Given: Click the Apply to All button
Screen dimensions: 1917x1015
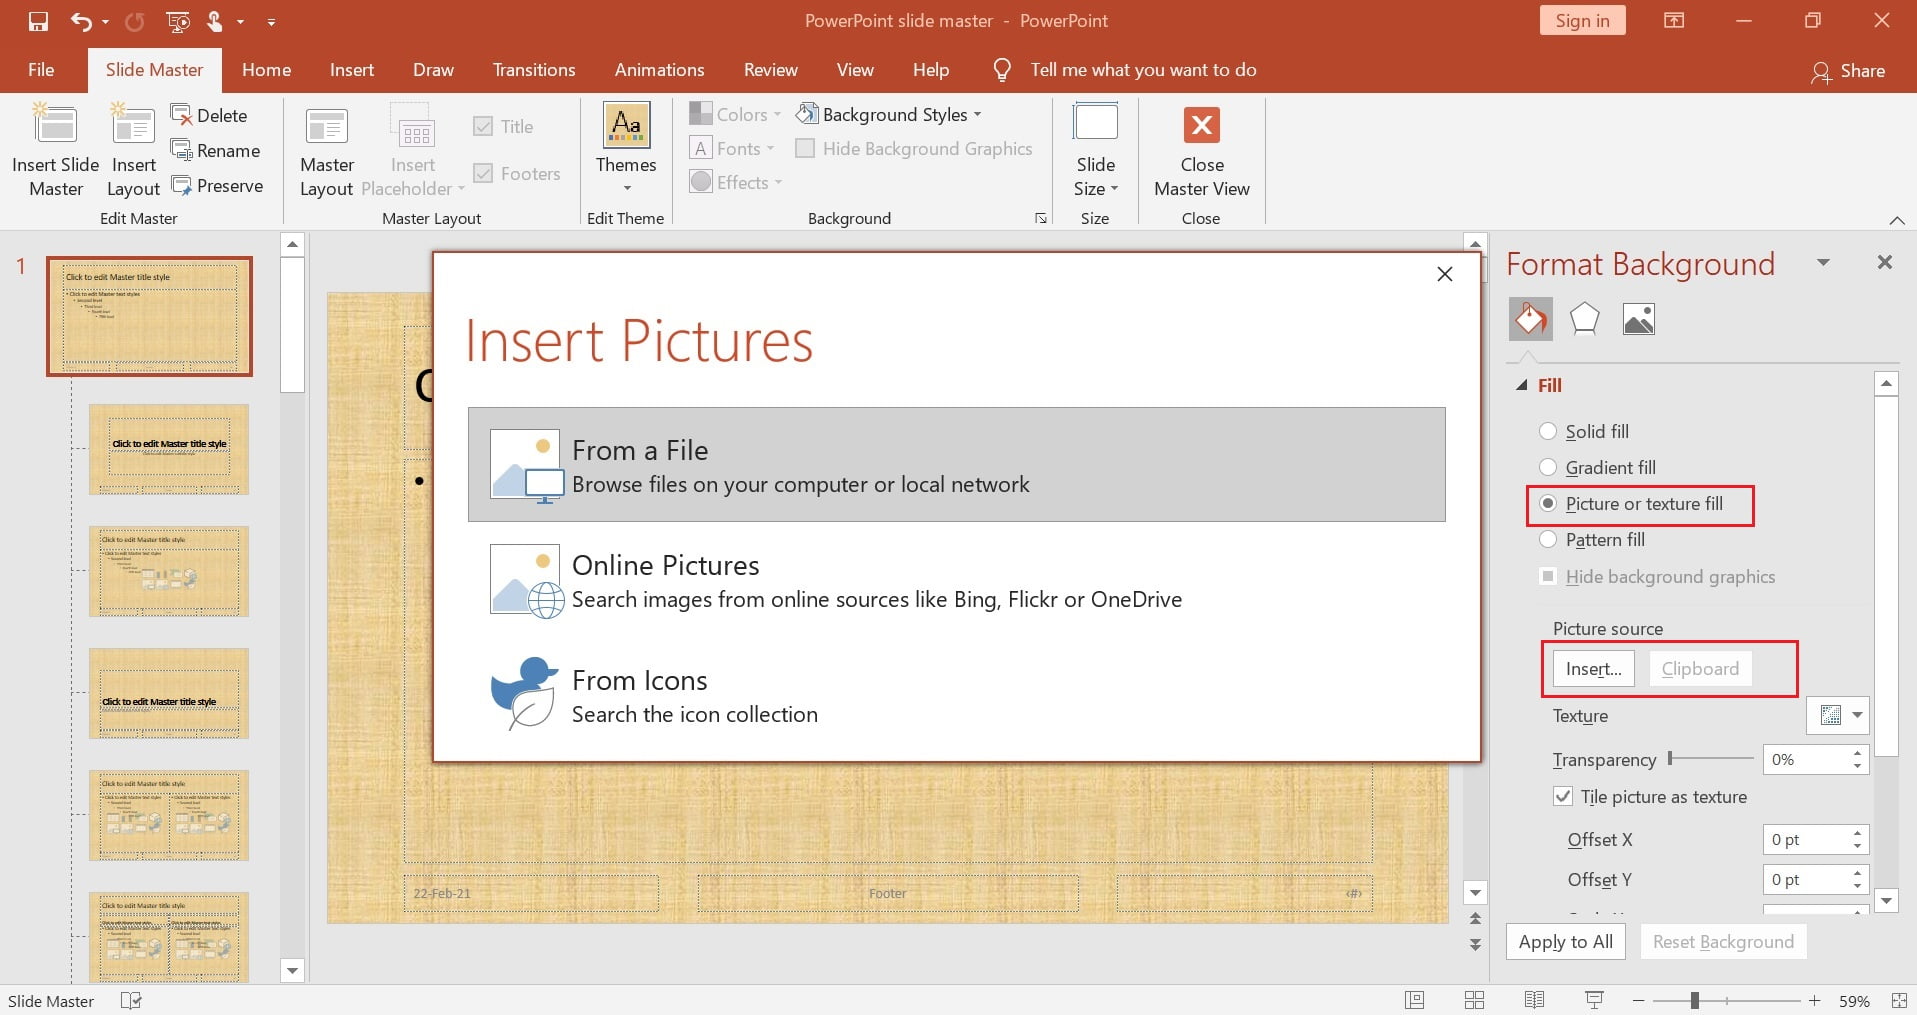Looking at the screenshot, I should [x=1564, y=941].
